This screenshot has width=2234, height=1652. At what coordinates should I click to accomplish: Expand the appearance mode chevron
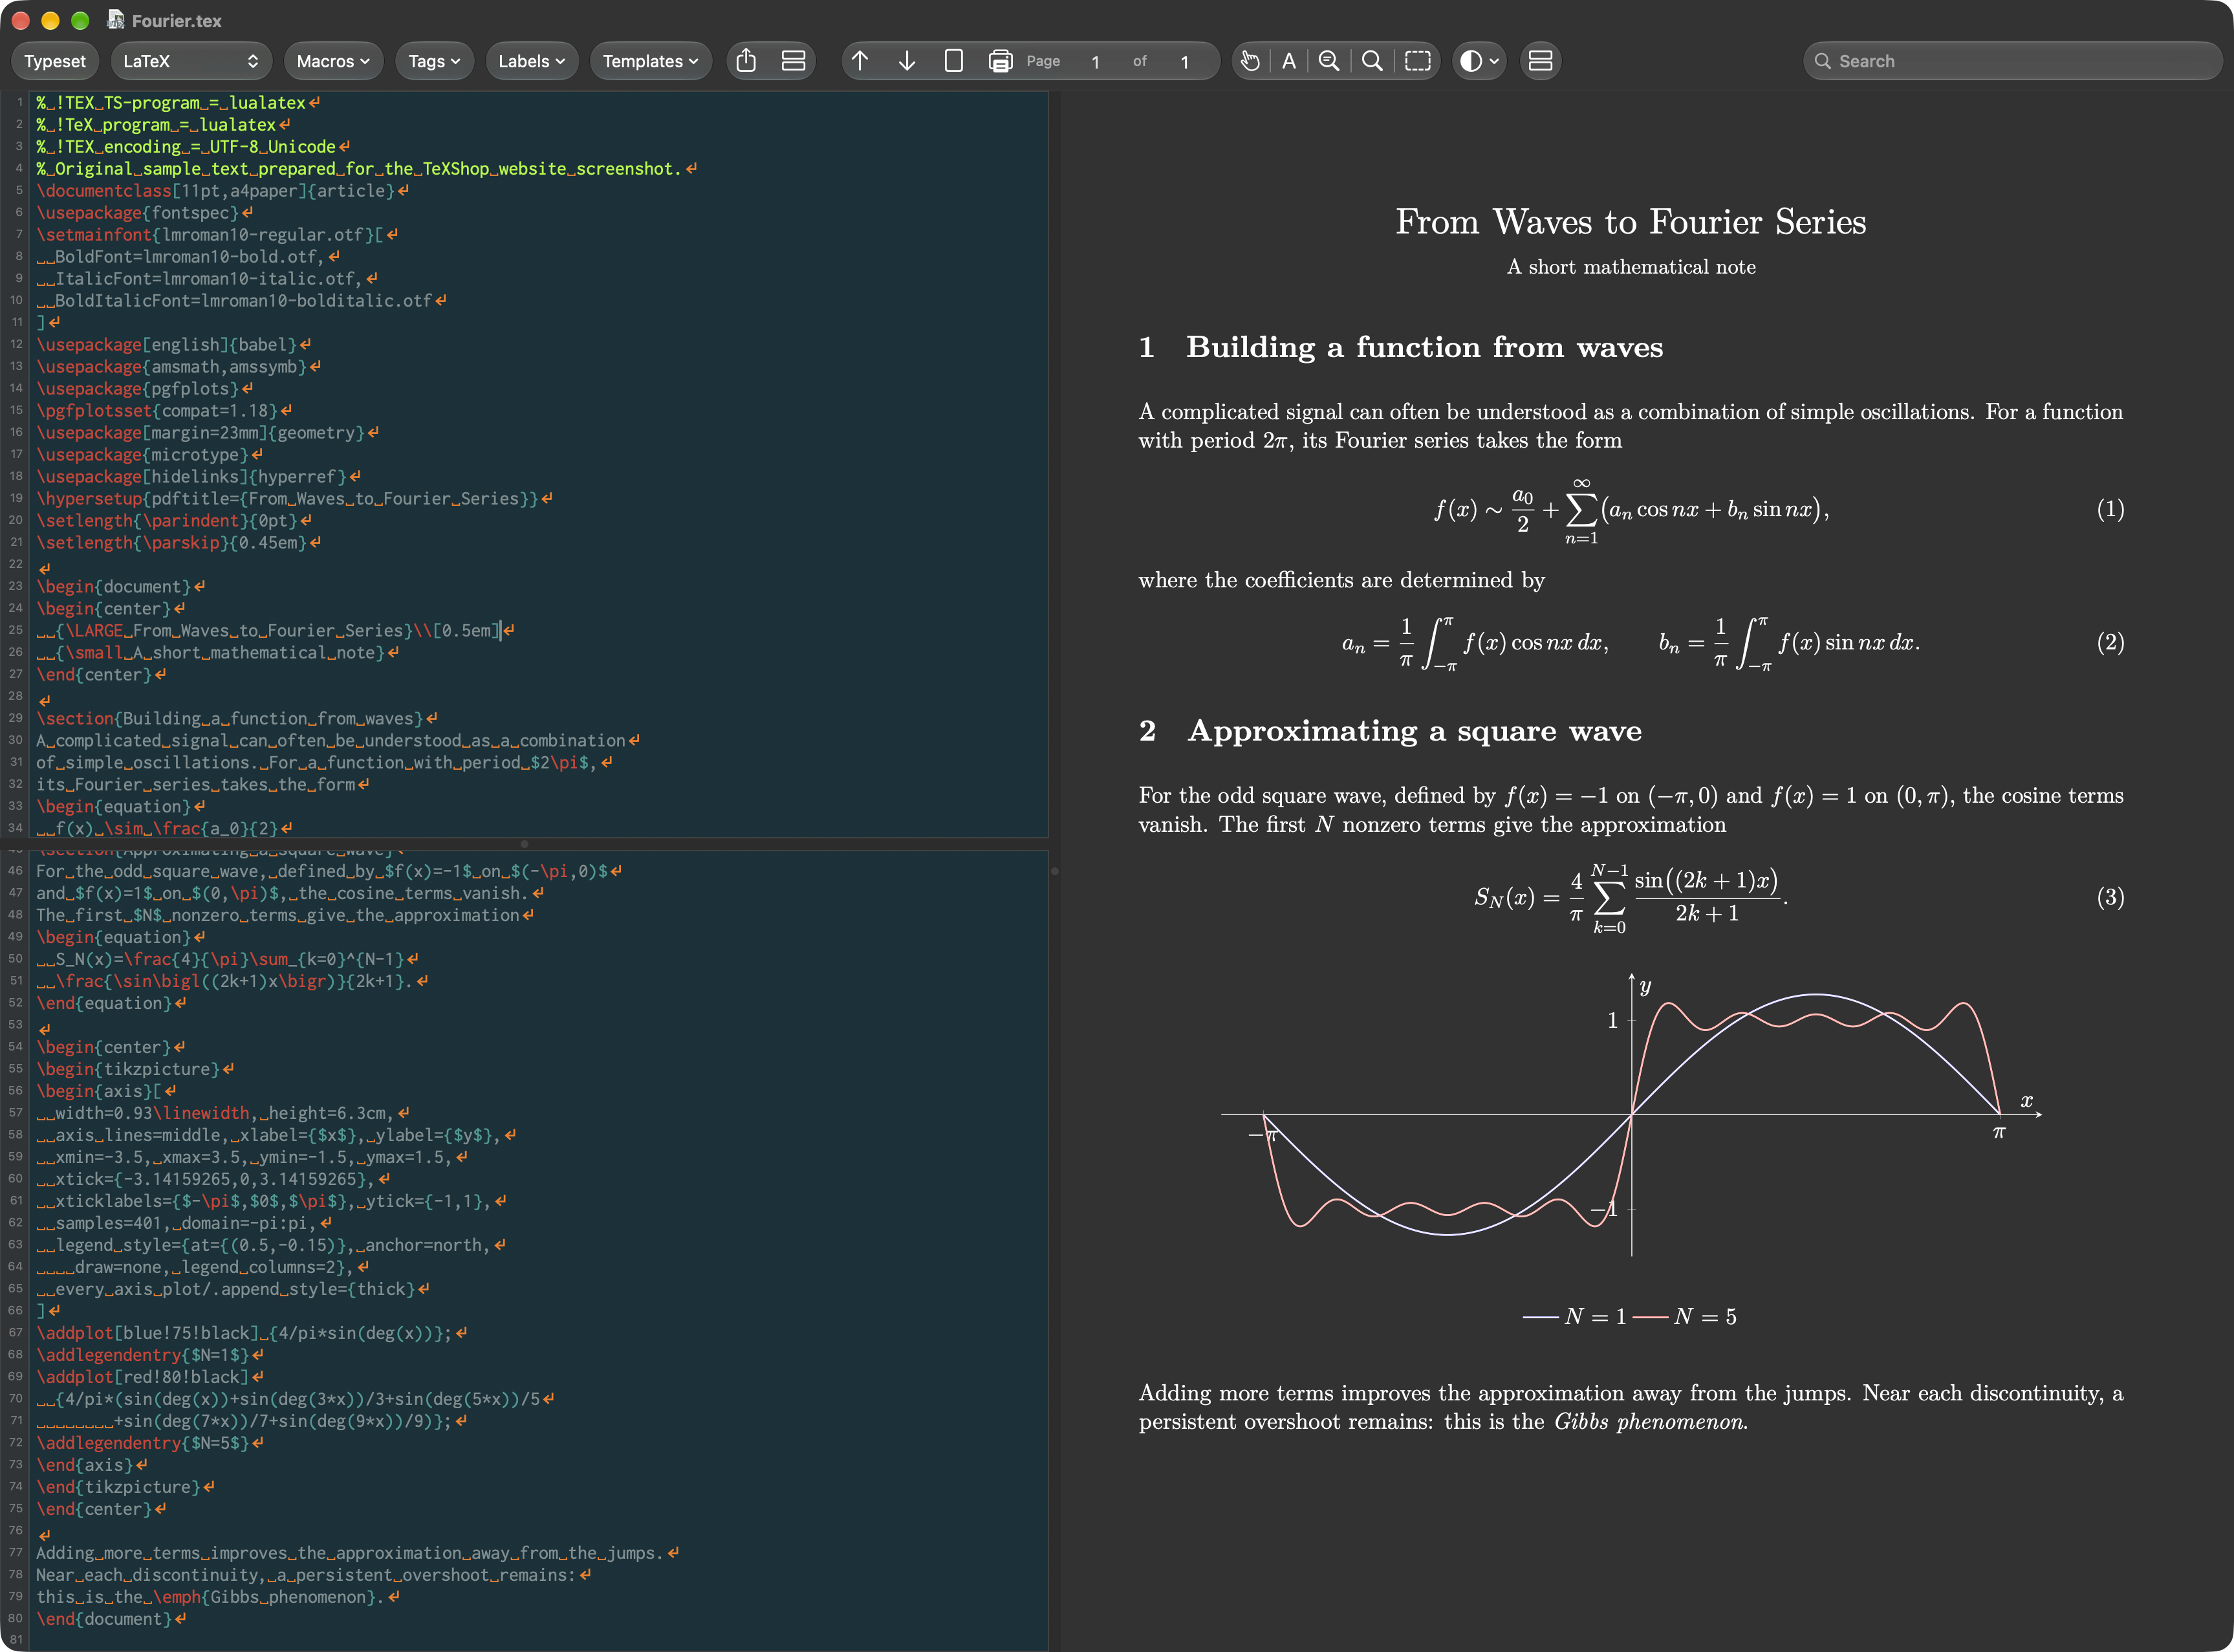(x=1495, y=61)
